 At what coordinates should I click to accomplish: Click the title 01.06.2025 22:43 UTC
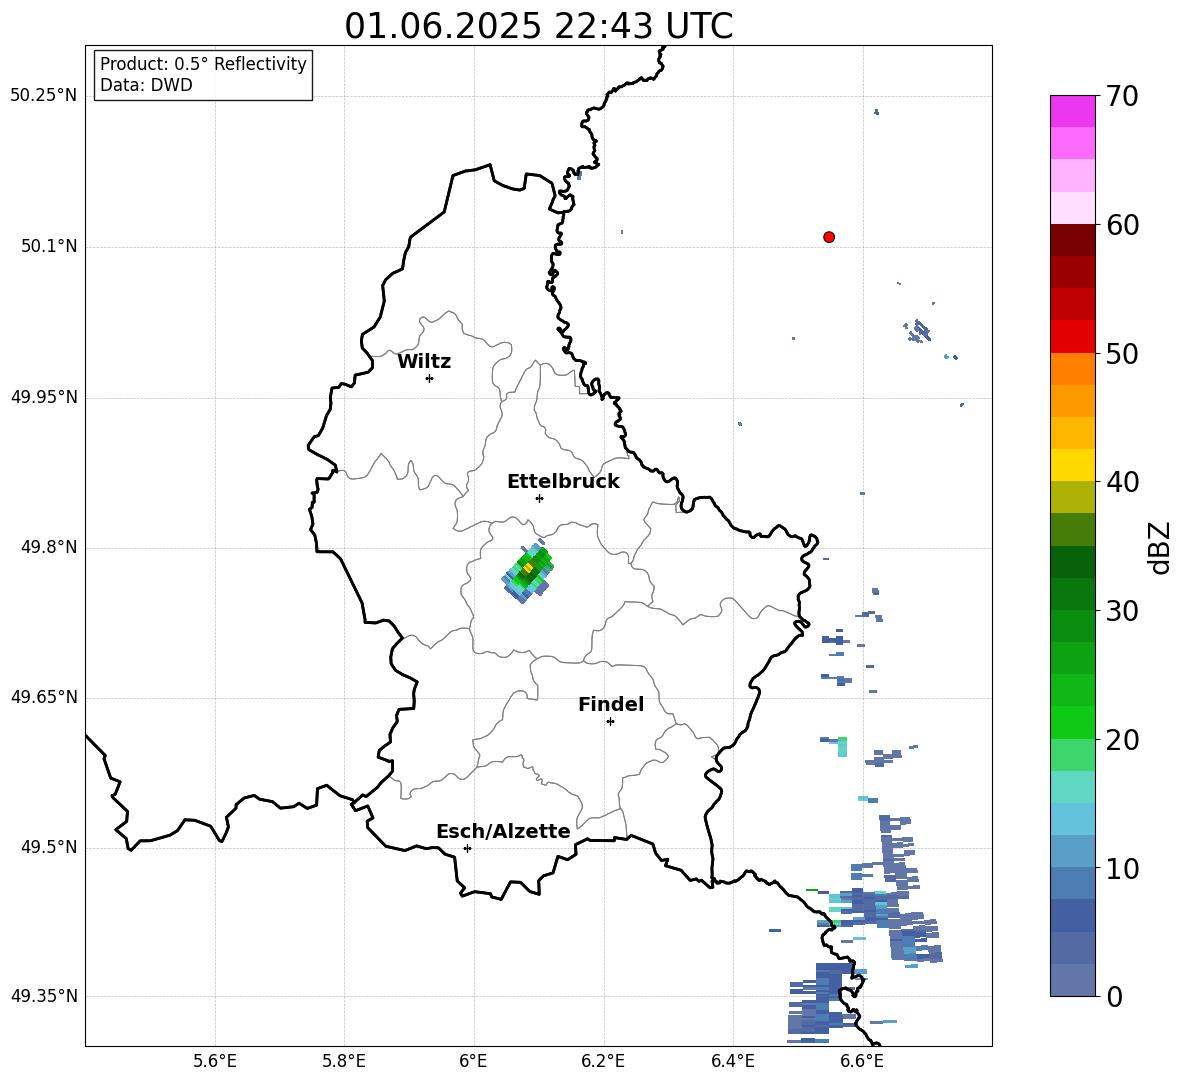539,26
